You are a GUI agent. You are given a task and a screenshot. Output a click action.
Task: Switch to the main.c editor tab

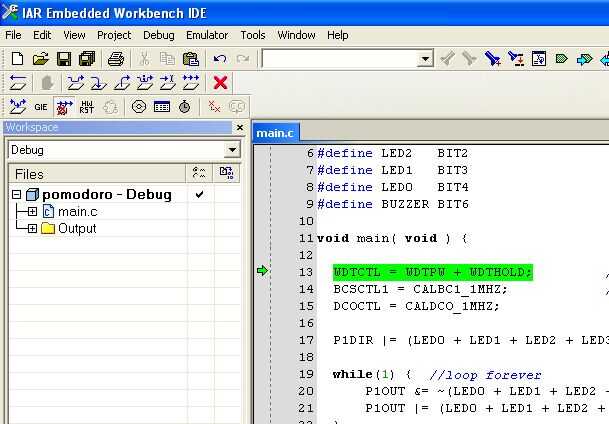pos(275,133)
